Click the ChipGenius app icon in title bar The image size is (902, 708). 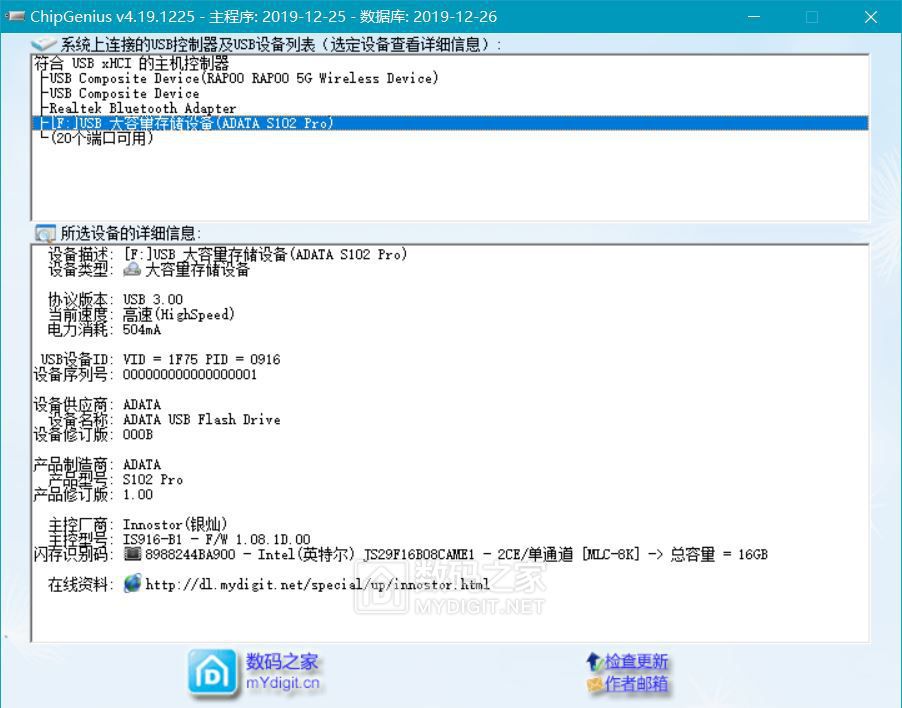(x=14, y=16)
